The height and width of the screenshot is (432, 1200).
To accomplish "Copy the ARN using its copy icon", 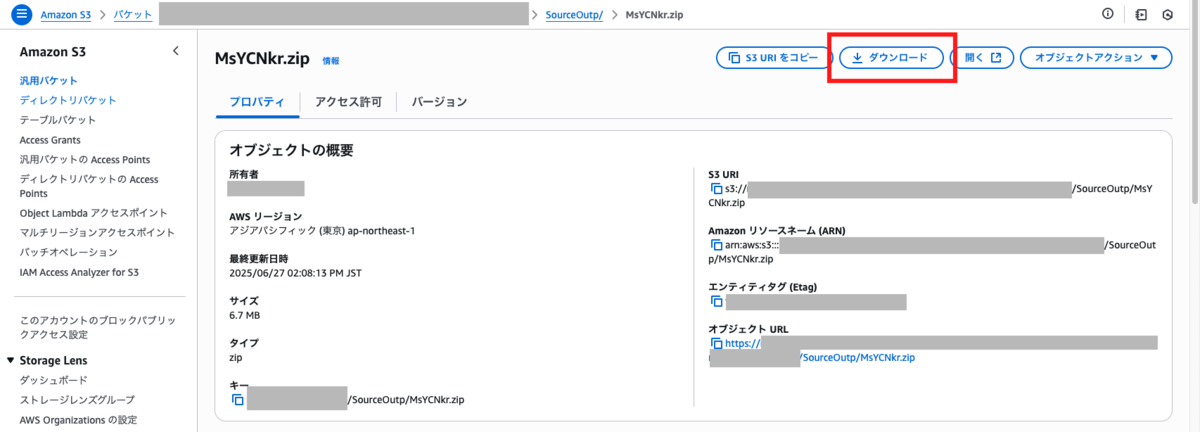I will point(716,245).
